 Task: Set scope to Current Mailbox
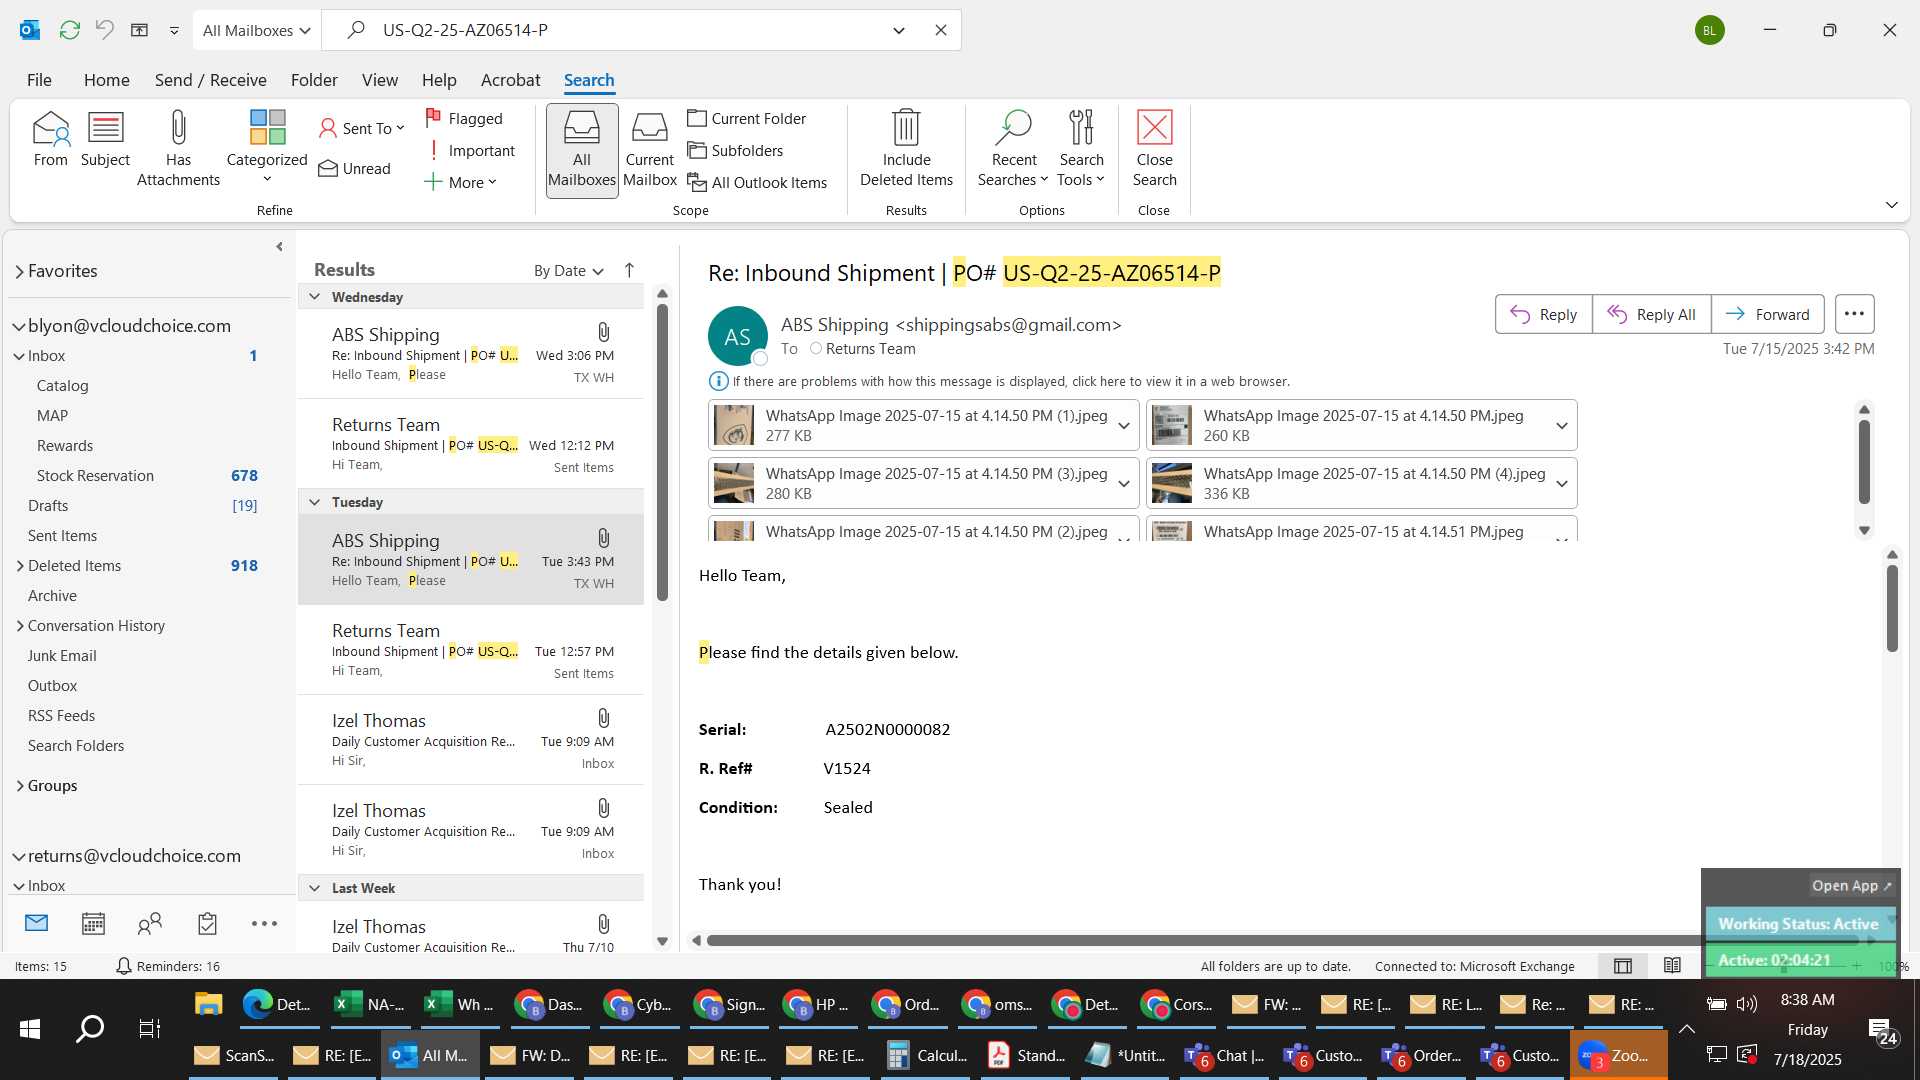[649, 151]
